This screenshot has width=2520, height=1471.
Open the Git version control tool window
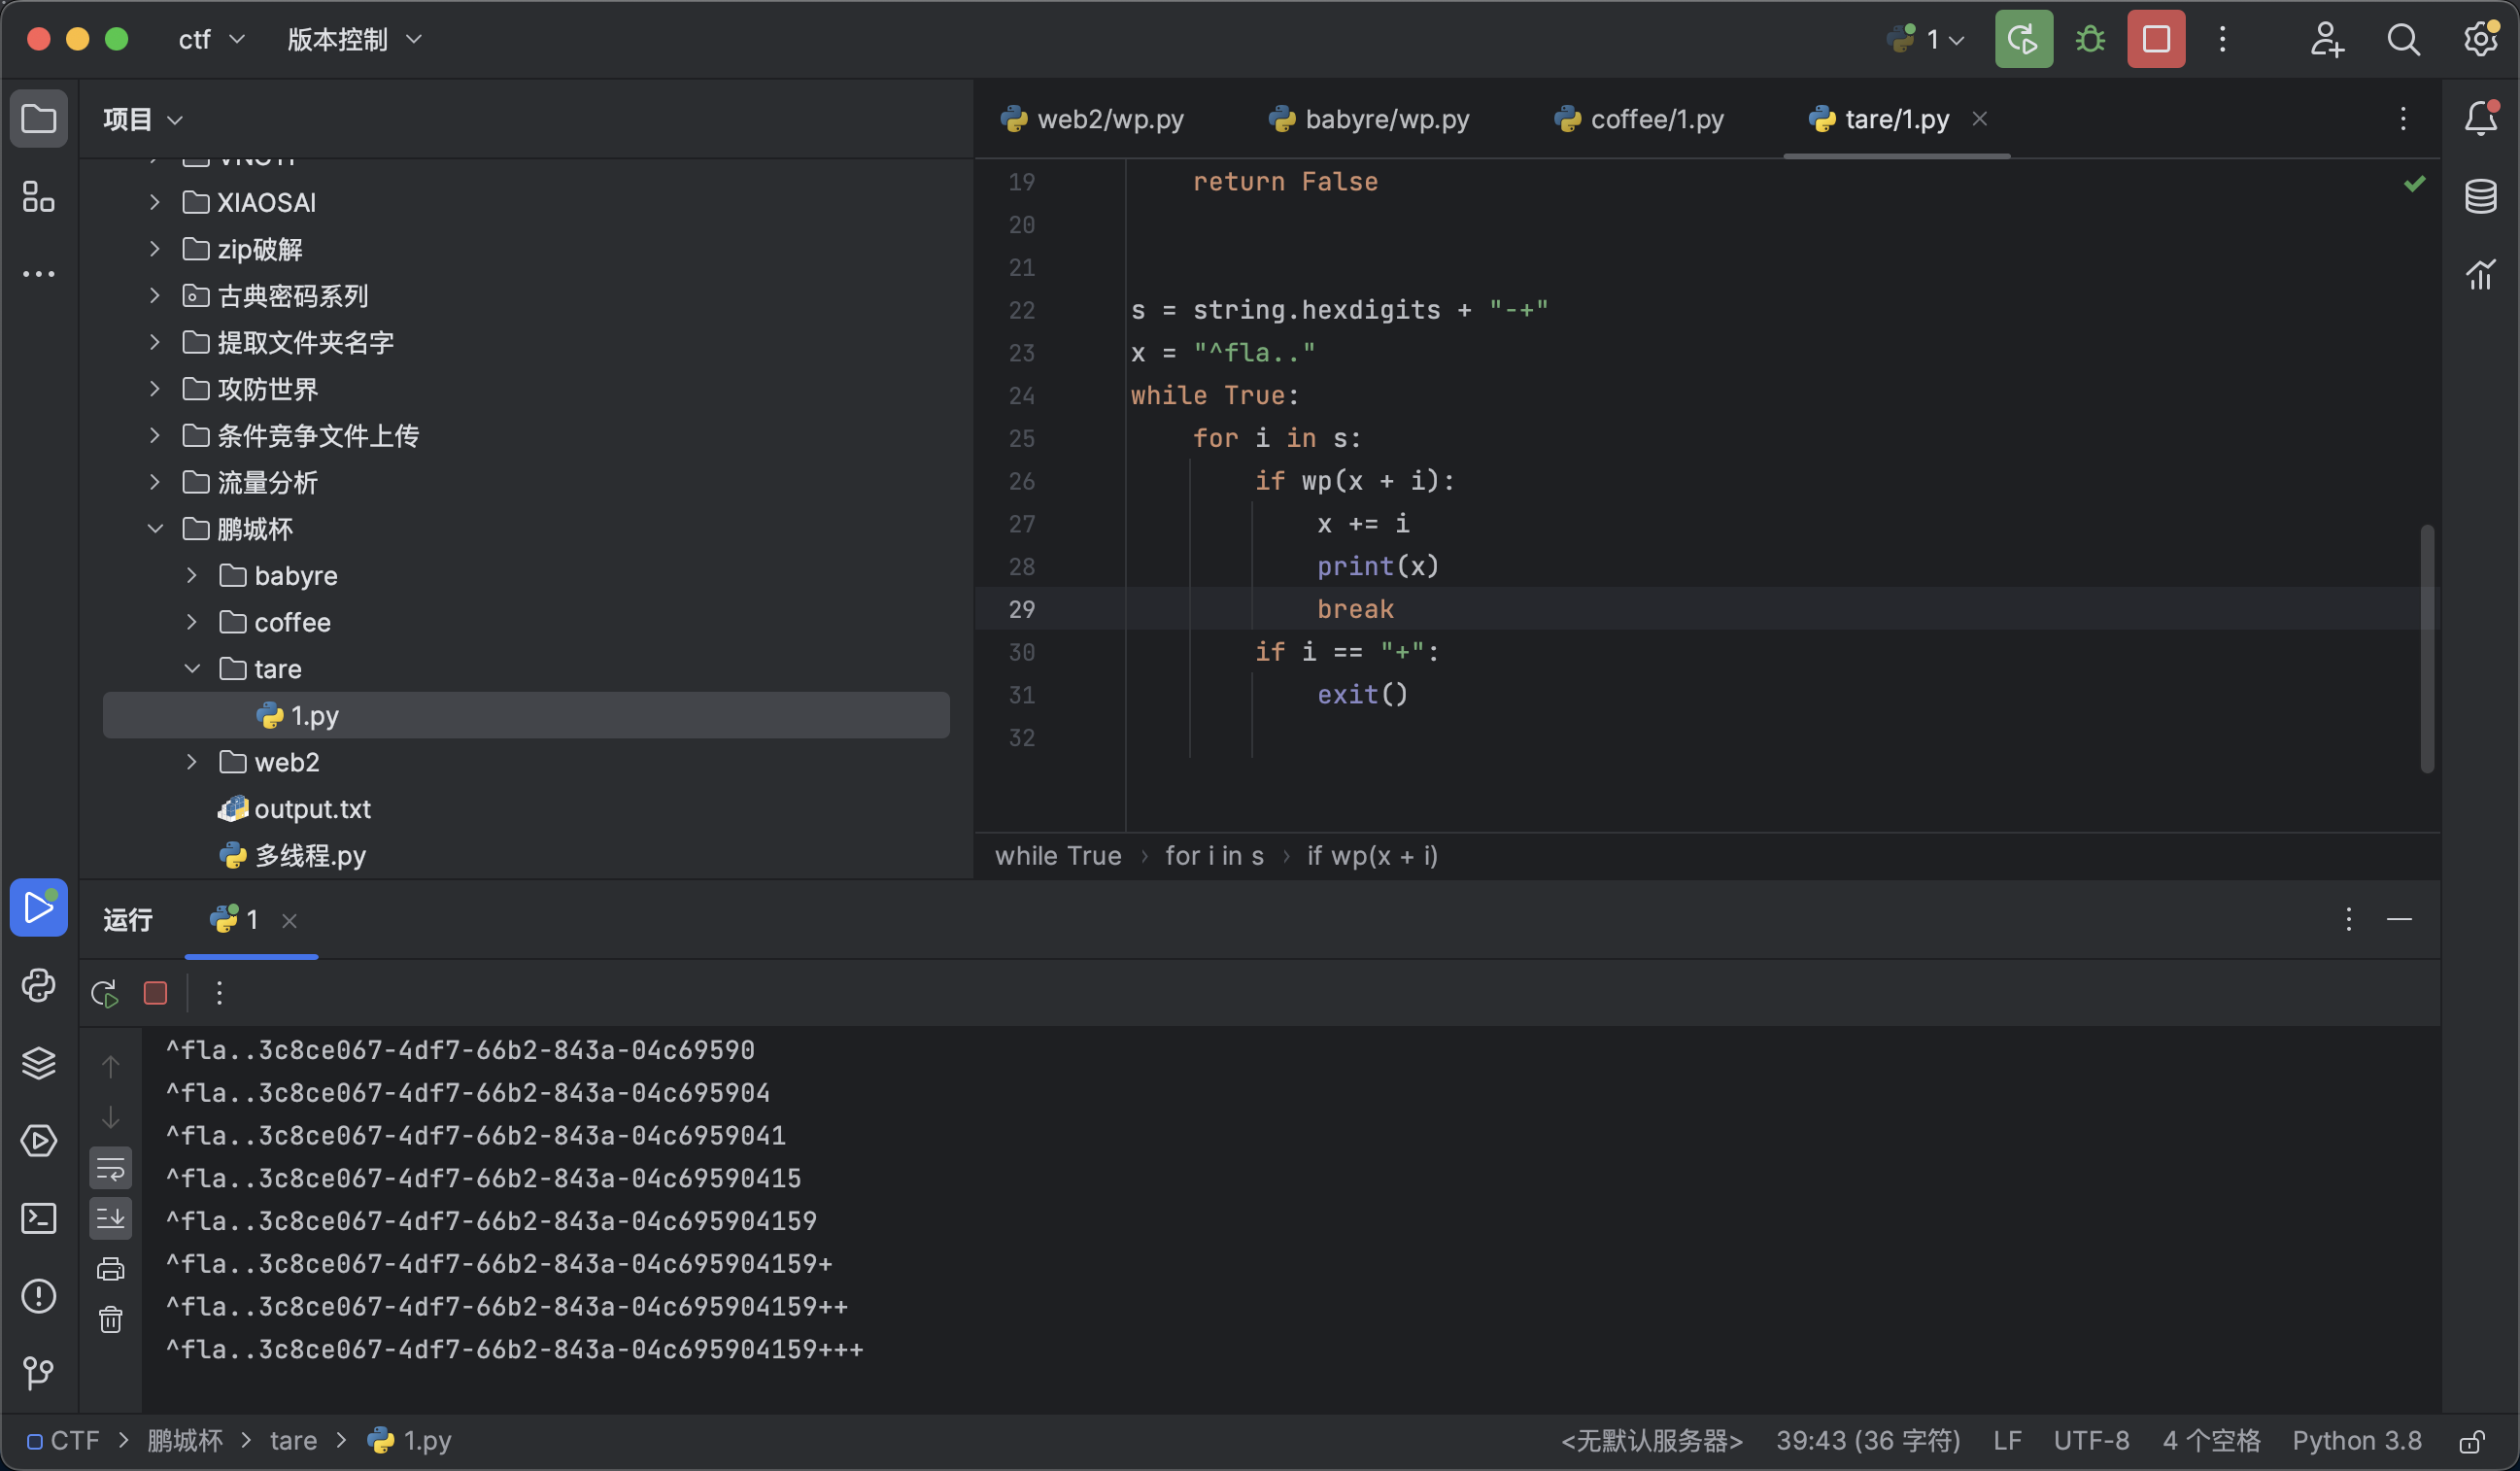(38, 1373)
